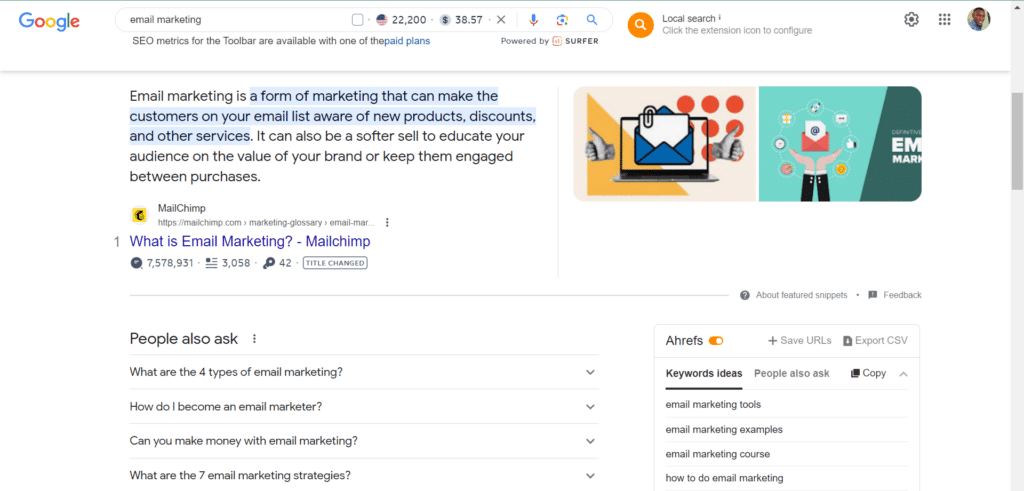Click the Feedback link
The image size is (1024, 491).
click(x=902, y=295)
